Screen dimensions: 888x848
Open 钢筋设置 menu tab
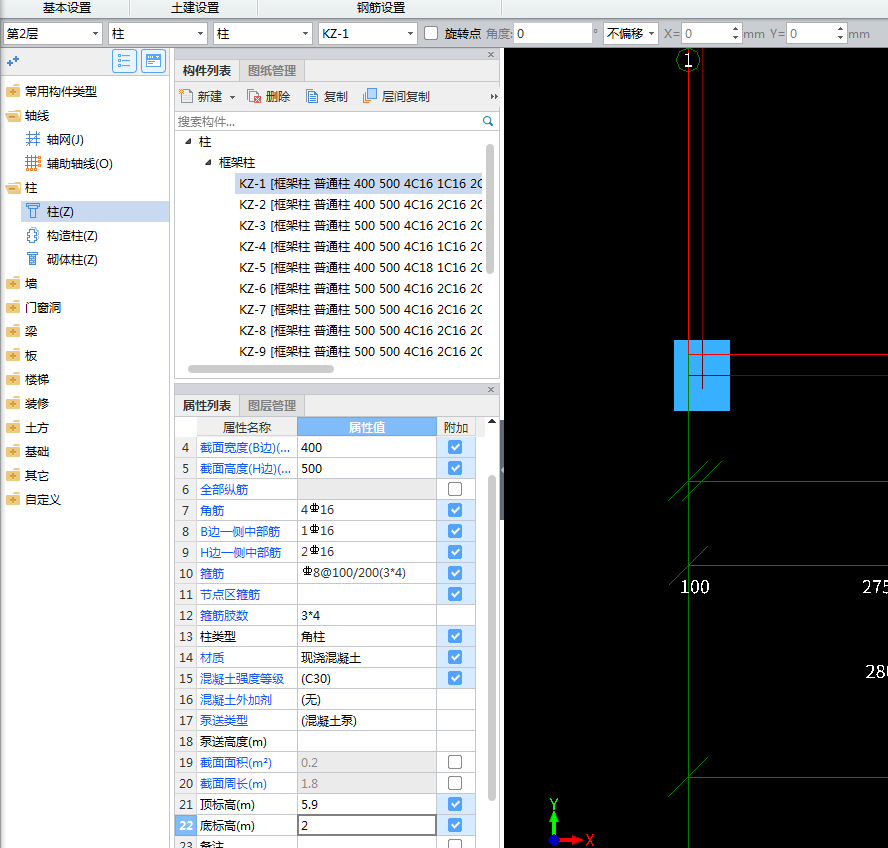click(x=381, y=8)
